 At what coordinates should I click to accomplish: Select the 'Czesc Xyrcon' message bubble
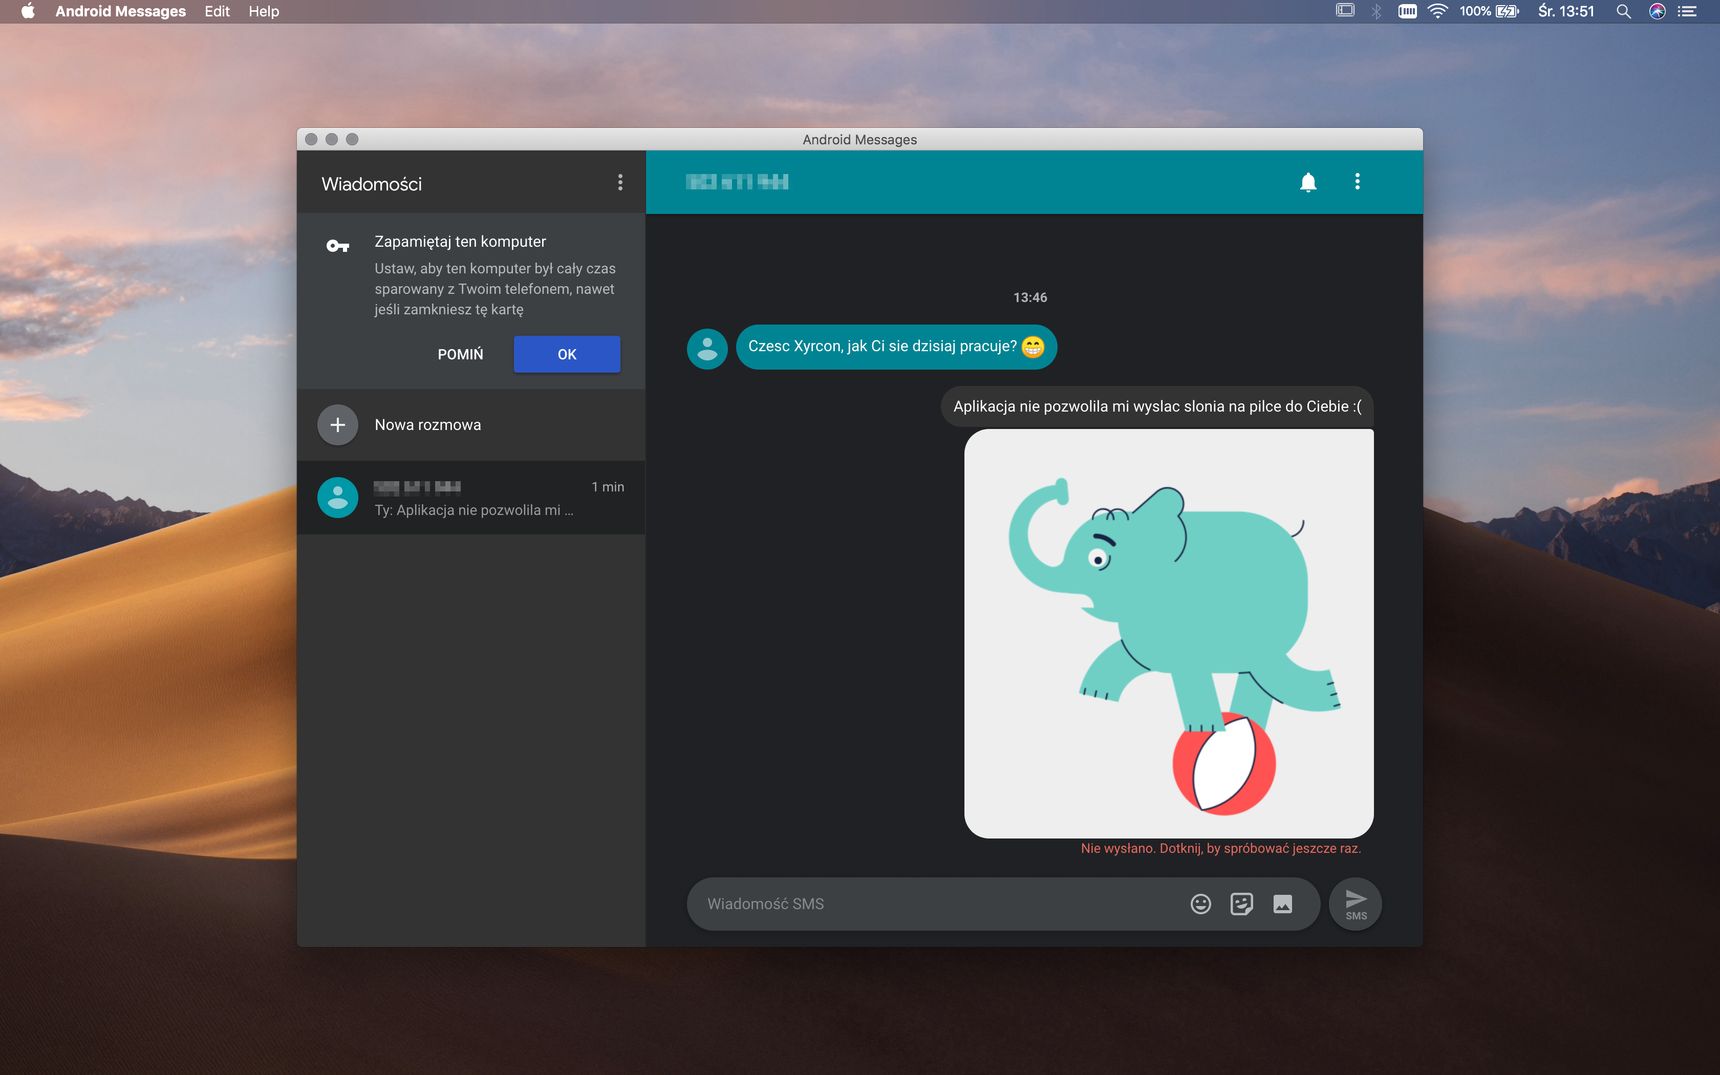(x=896, y=347)
